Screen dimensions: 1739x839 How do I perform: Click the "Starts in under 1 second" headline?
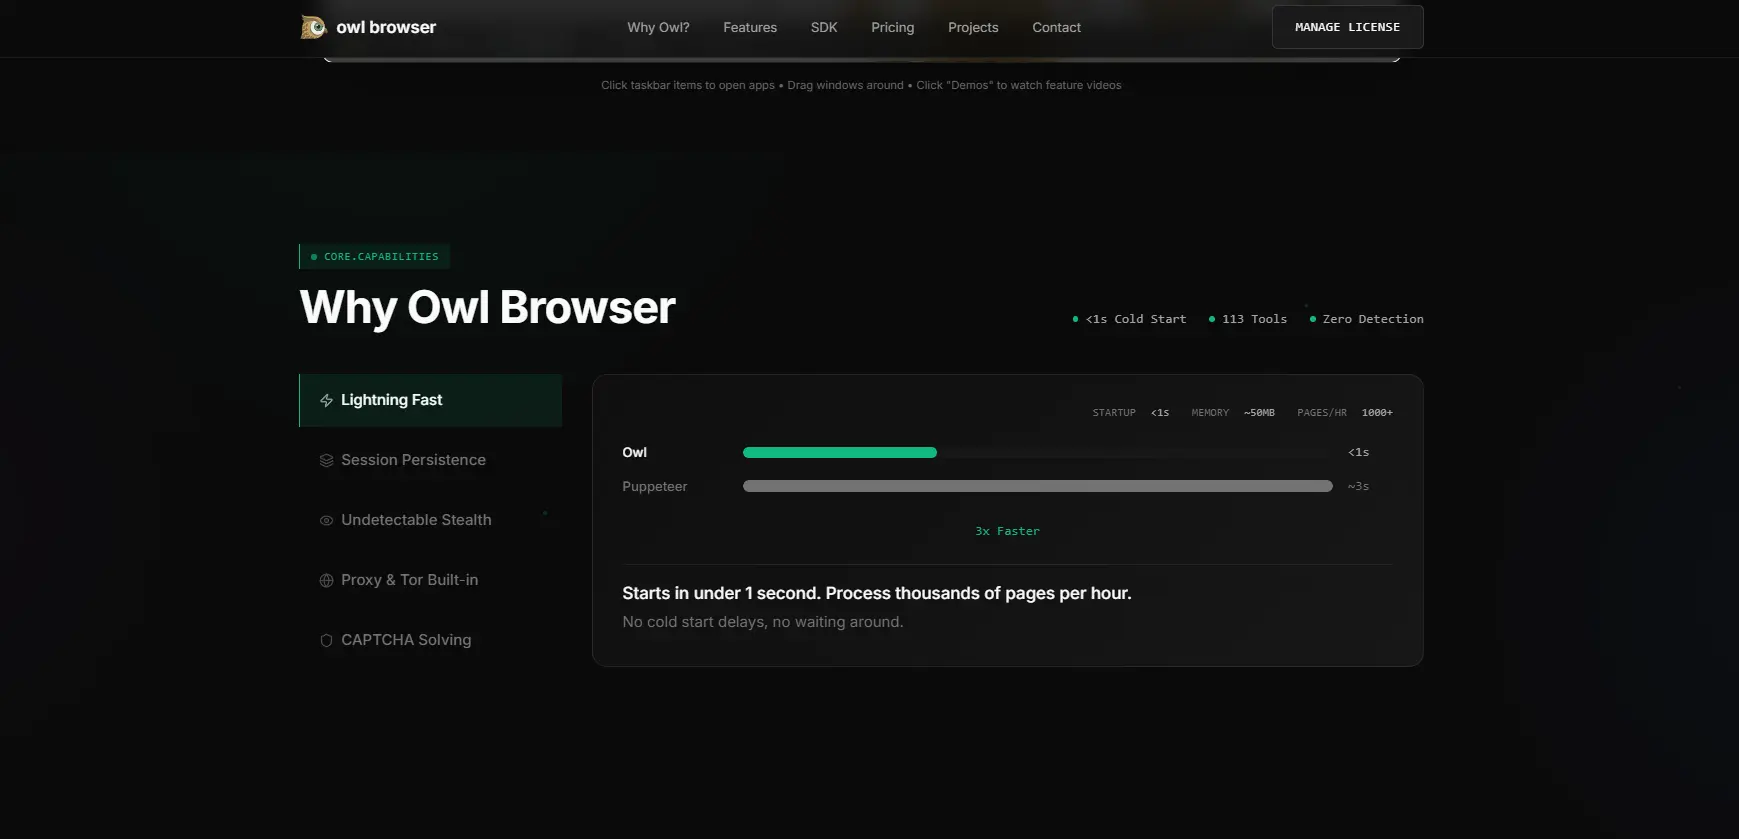[x=877, y=593]
